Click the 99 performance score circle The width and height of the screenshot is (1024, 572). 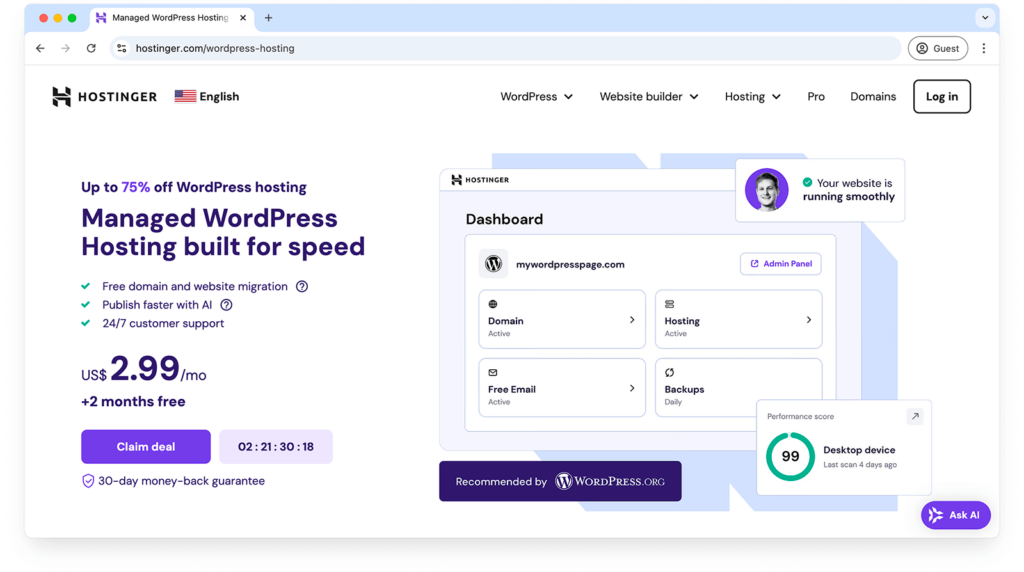coord(790,456)
